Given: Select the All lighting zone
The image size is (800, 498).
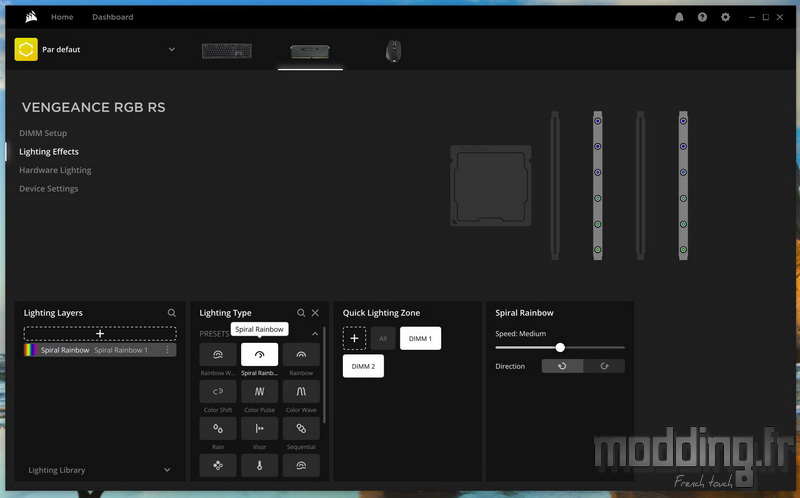Looking at the screenshot, I should point(383,338).
